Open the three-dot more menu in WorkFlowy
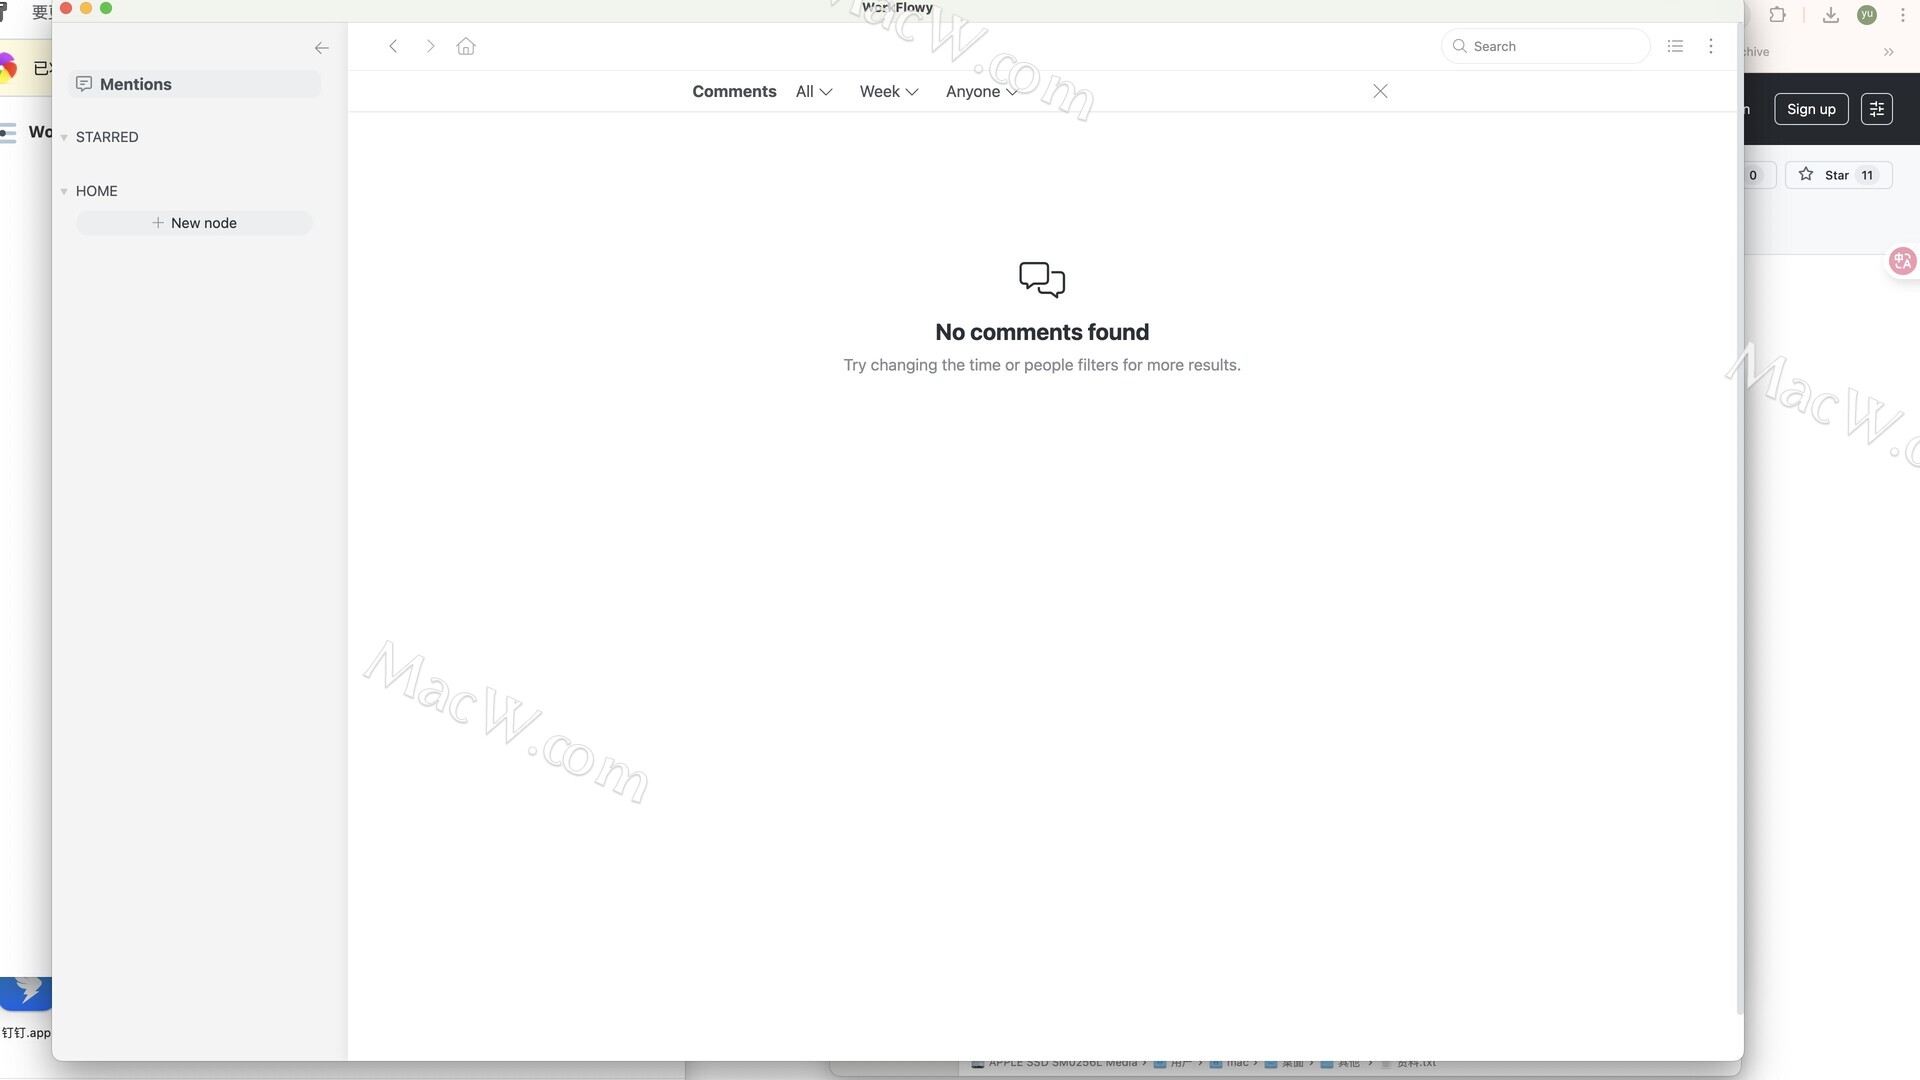The height and width of the screenshot is (1080, 1920). (x=1711, y=46)
